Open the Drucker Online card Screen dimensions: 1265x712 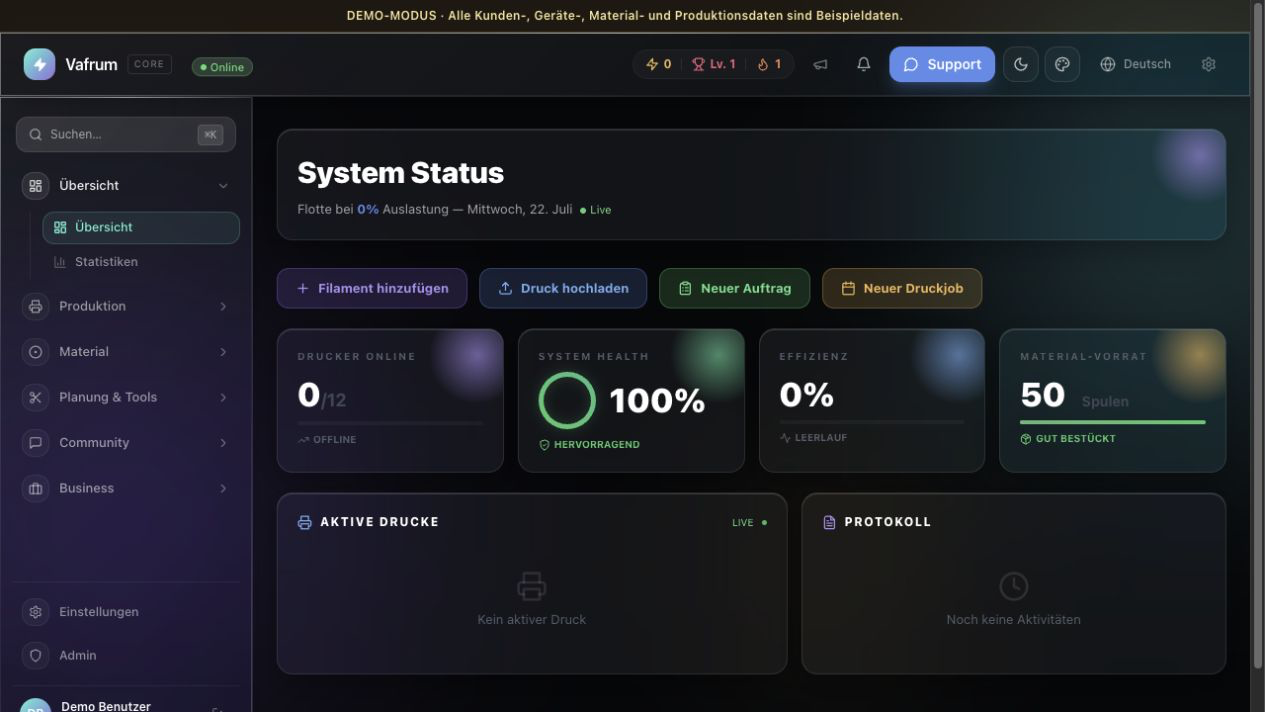tap(390, 400)
